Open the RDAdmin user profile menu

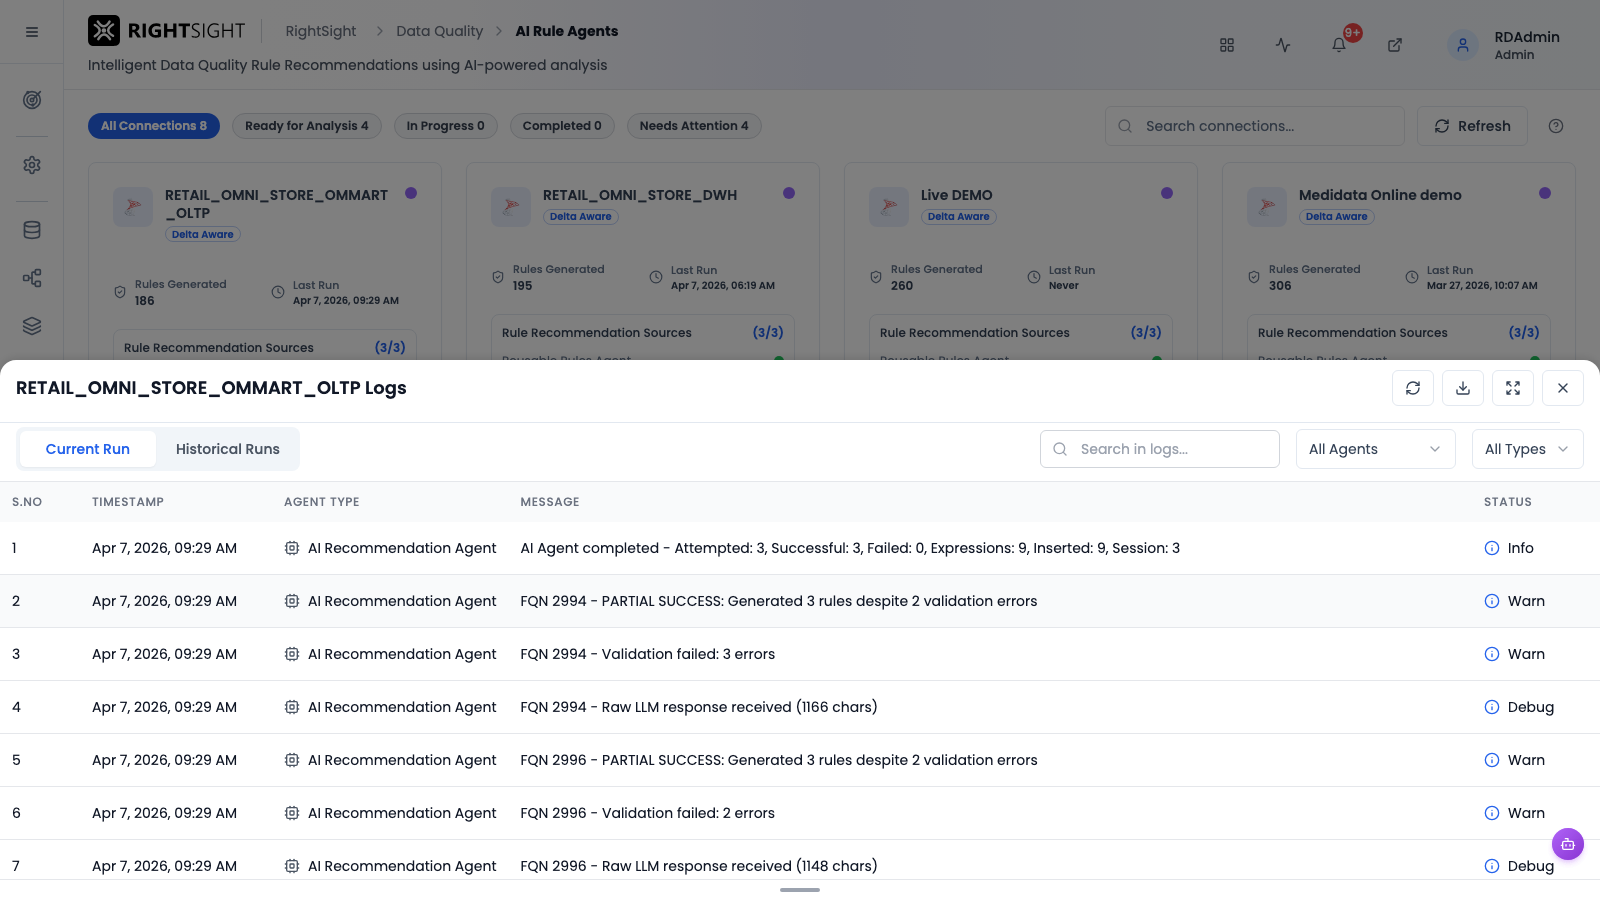click(1505, 45)
